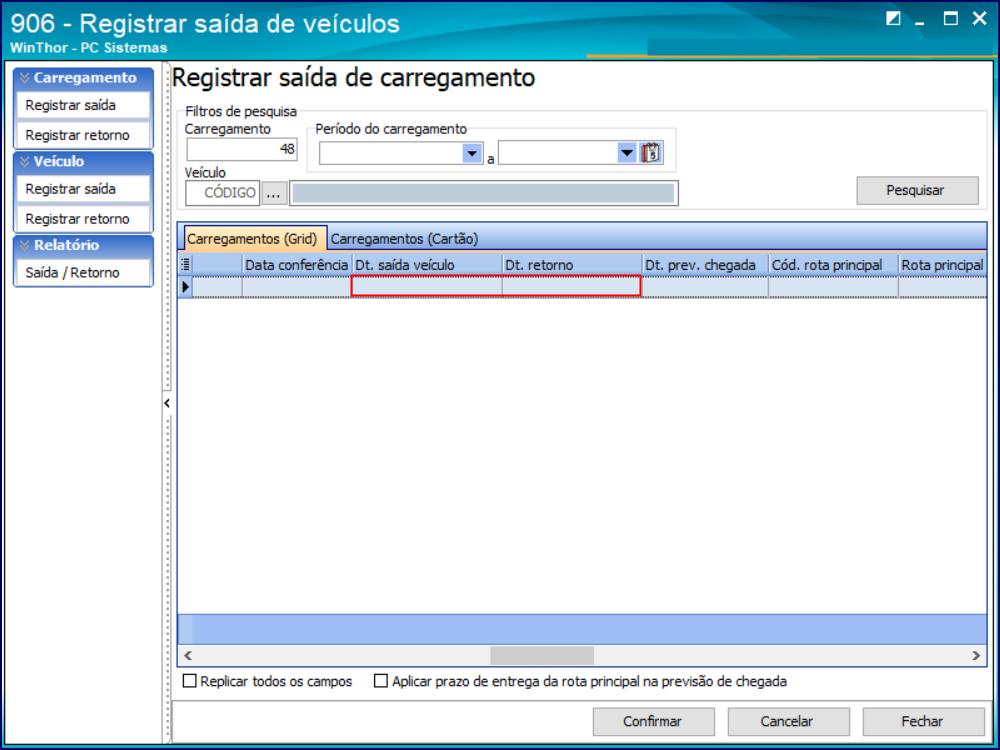Switch to Carregamentos (Grid) tab

tap(253, 239)
